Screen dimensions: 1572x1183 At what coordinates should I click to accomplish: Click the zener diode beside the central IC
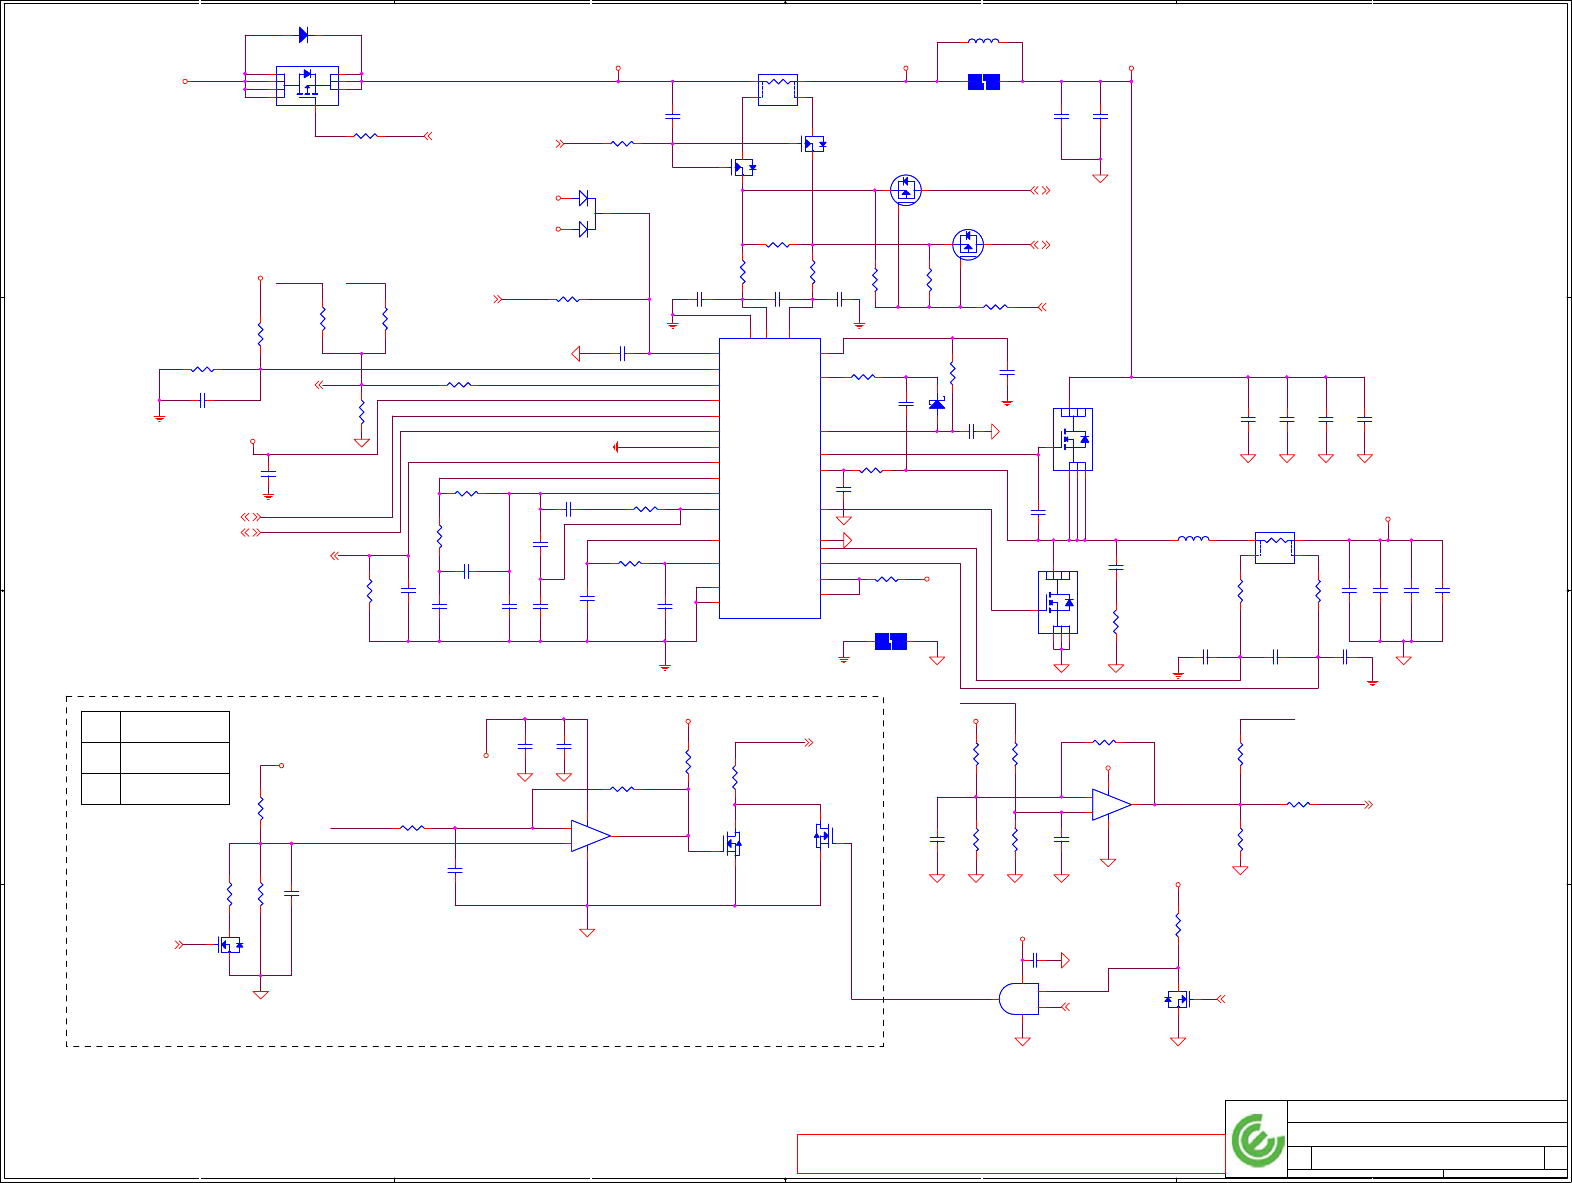pyautogui.click(x=937, y=403)
